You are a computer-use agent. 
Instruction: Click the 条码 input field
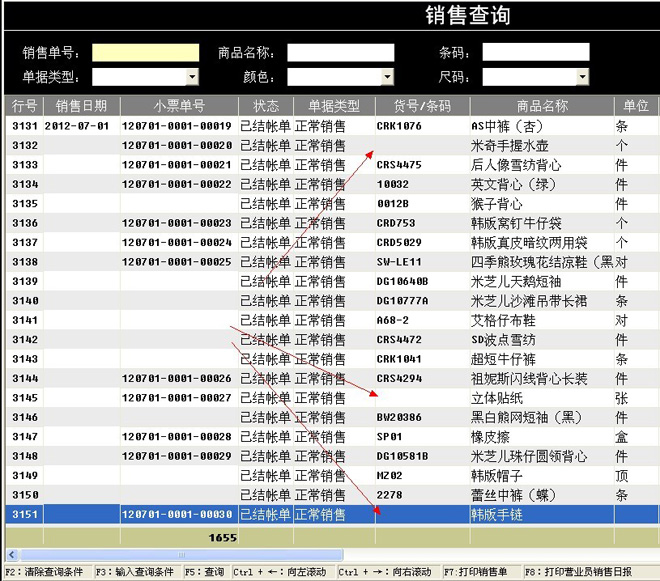coord(535,52)
